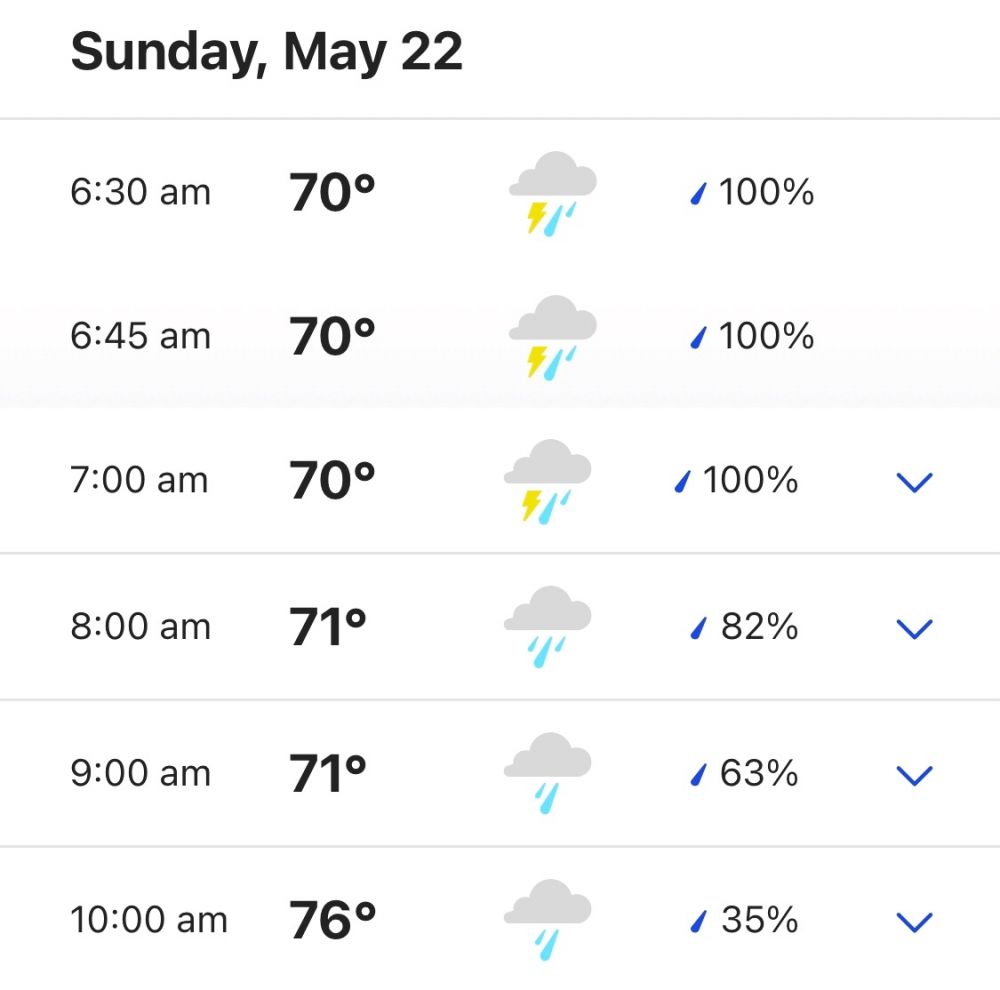Click the 6:30 am thunderstorm icon

point(552,192)
